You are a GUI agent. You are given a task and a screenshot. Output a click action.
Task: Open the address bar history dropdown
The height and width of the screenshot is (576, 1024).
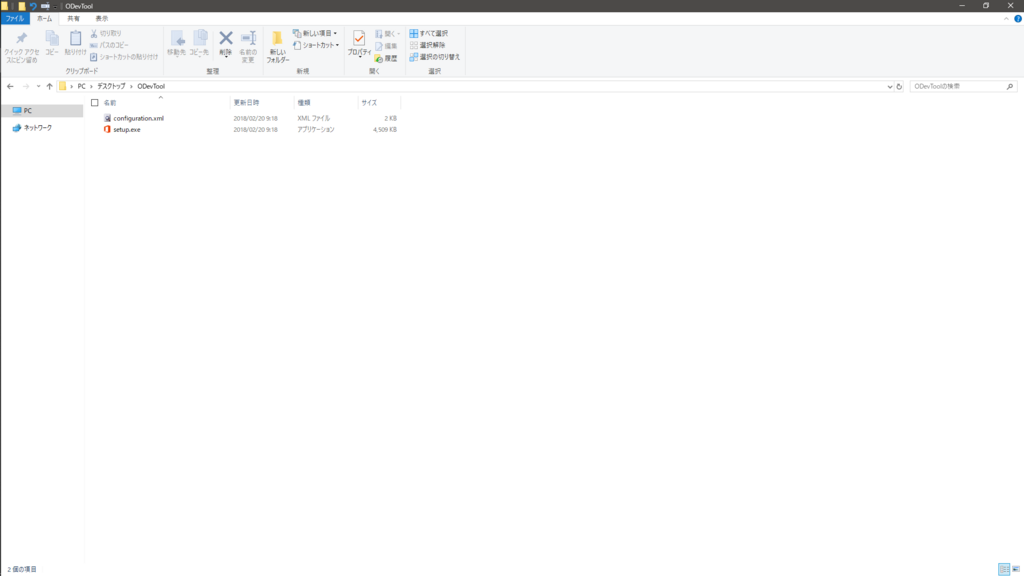click(889, 86)
